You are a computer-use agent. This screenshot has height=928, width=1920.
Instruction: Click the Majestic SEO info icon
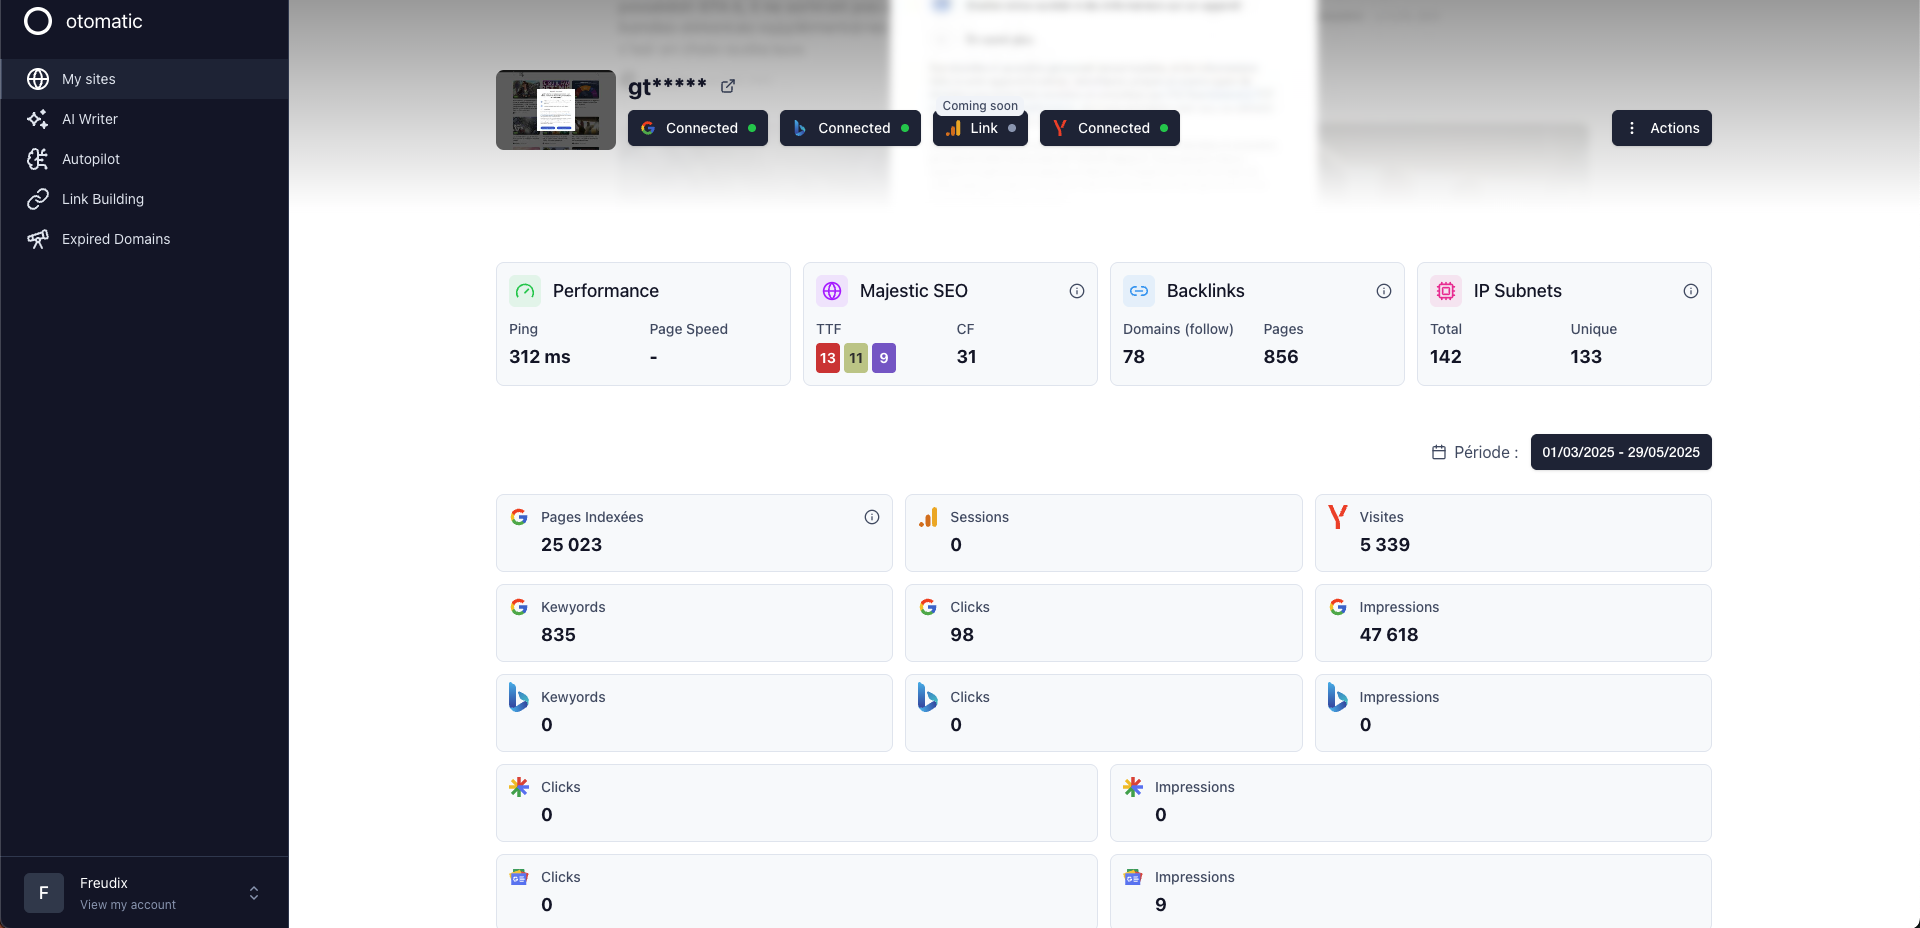coord(1077,291)
